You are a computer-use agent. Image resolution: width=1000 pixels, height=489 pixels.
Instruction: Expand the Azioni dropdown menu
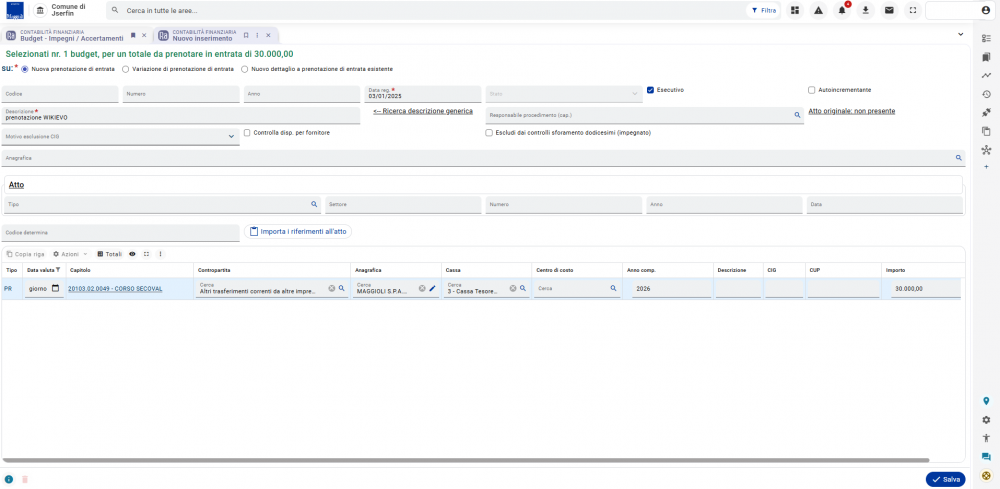70,254
